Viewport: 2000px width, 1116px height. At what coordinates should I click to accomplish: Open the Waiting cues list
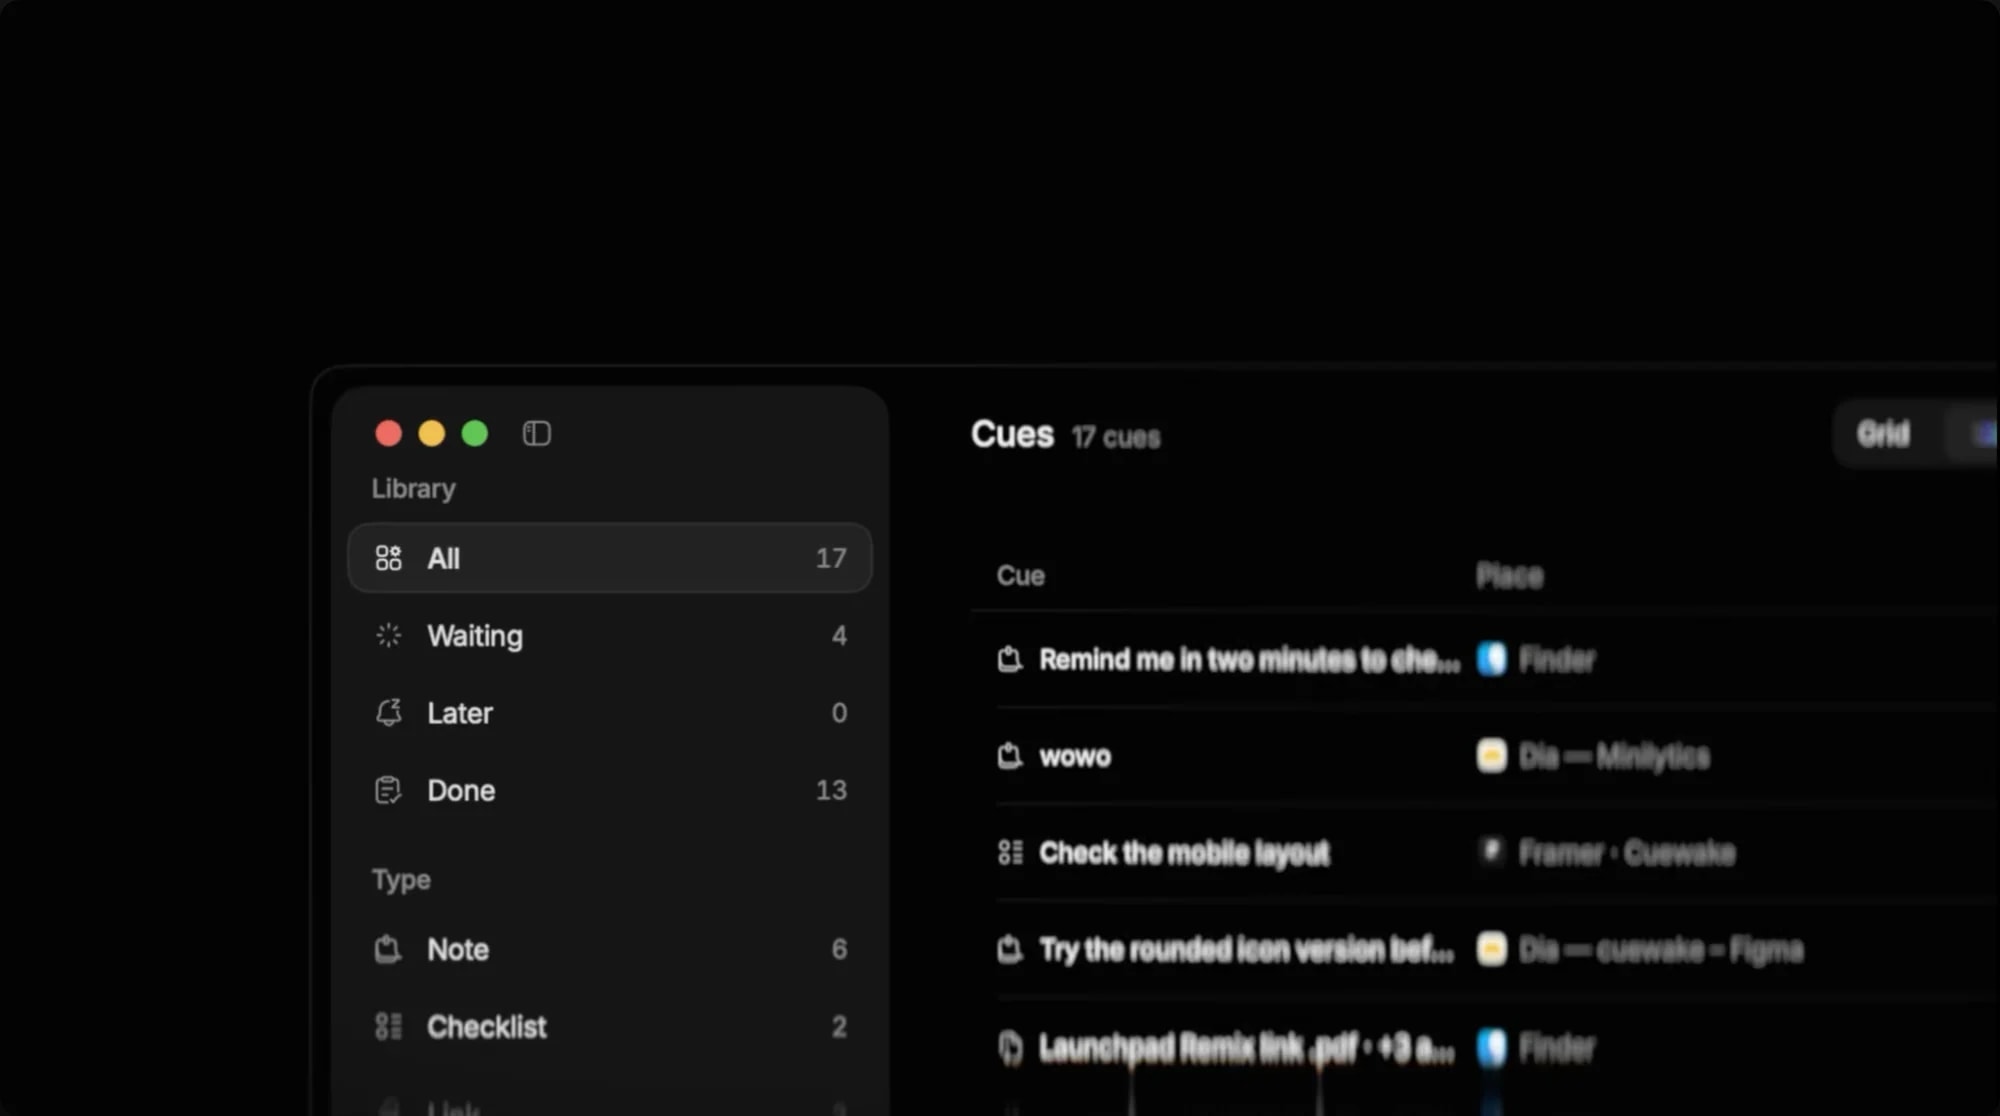[610, 635]
